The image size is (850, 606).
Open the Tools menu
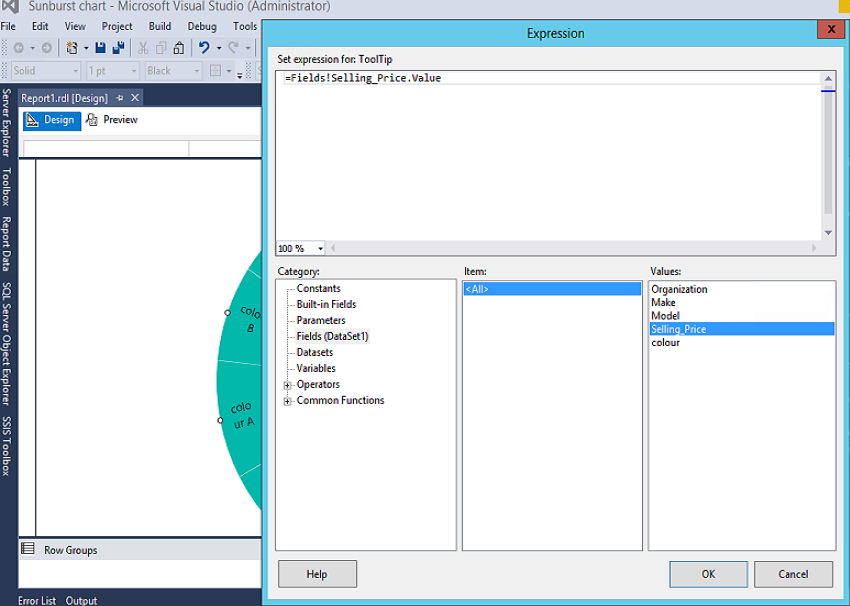[x=245, y=26]
